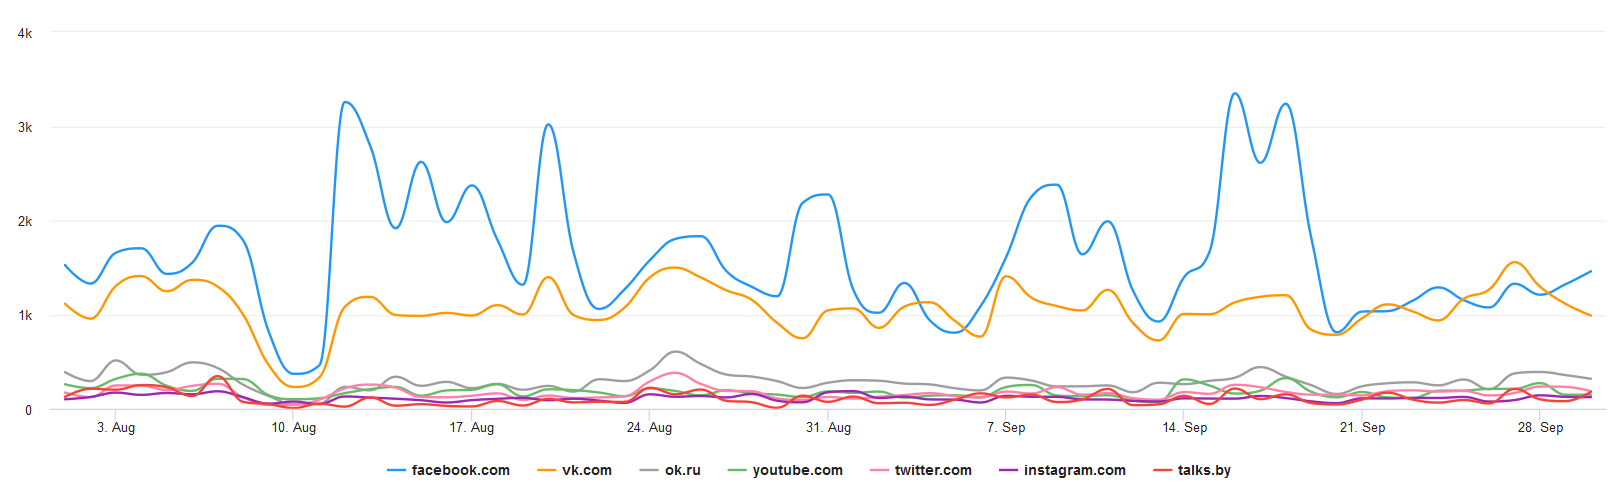Screen dimensions: 1621x493
Task: Hide the vk.com series via legend
Action: click(x=586, y=470)
